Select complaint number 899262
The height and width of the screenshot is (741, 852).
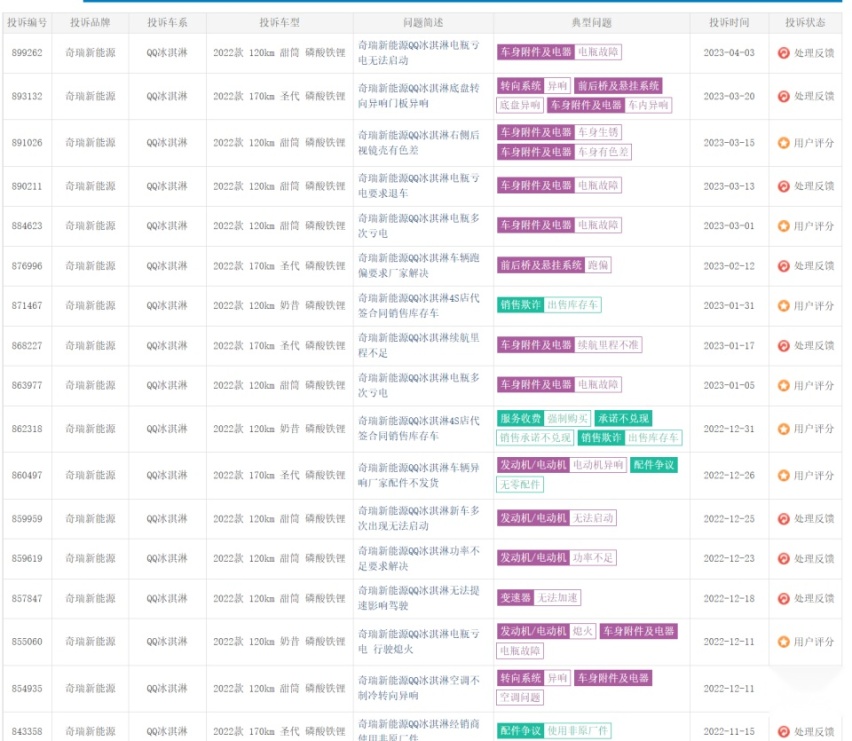(27, 53)
